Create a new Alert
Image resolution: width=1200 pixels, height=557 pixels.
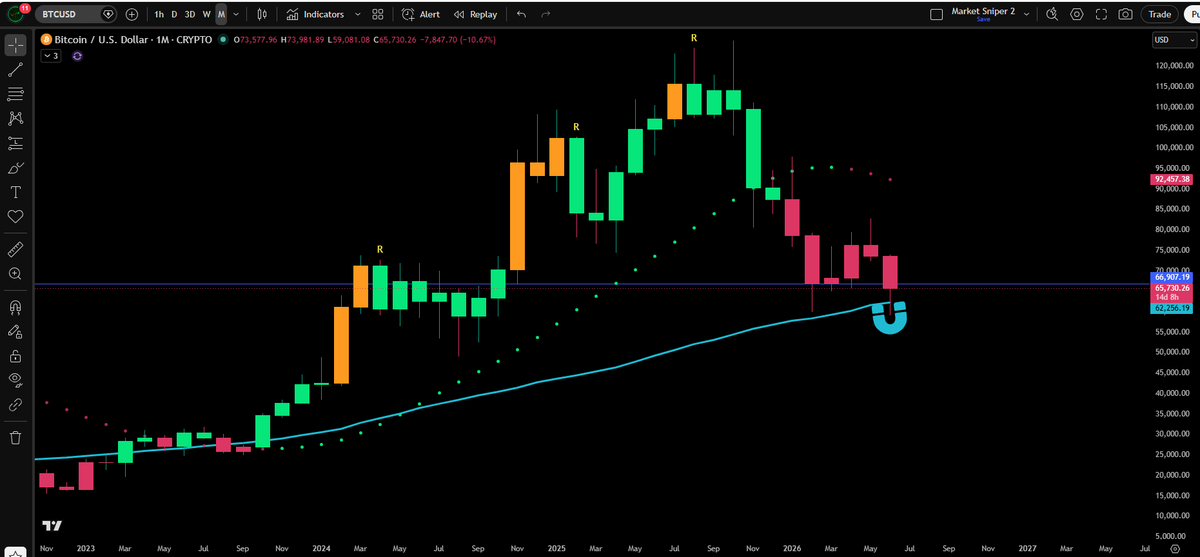click(x=421, y=15)
